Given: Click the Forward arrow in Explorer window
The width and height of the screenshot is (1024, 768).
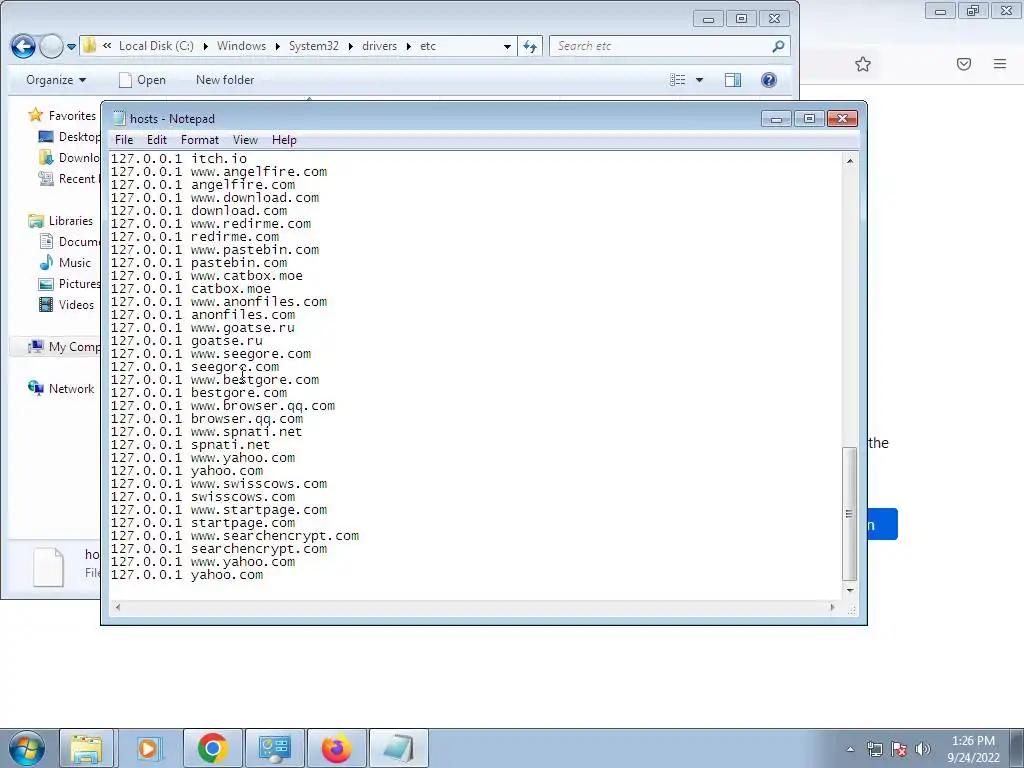Looking at the screenshot, I should pyautogui.click(x=52, y=46).
